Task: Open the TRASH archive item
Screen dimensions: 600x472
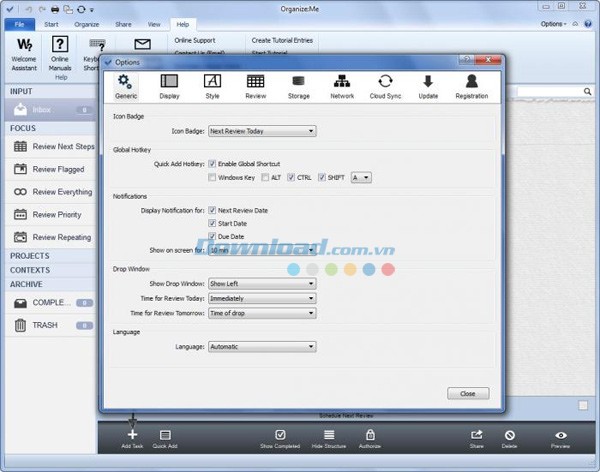Action: 45,325
